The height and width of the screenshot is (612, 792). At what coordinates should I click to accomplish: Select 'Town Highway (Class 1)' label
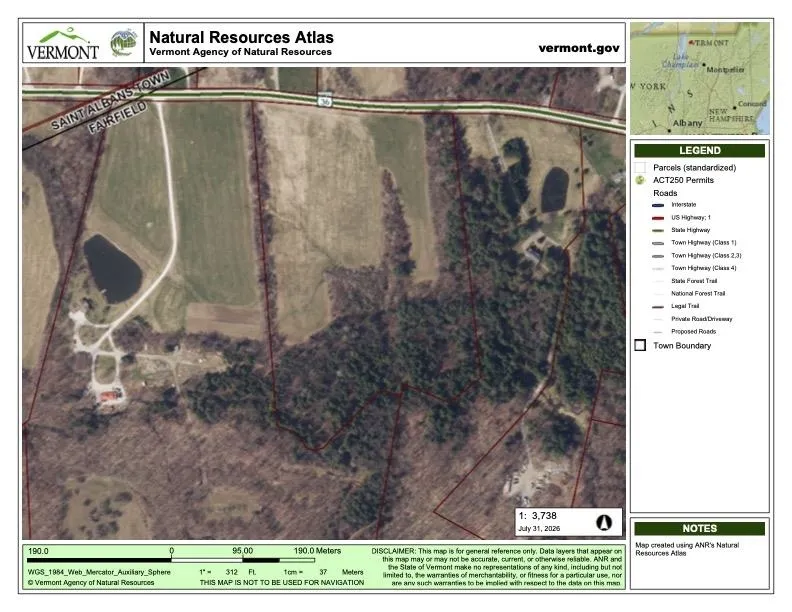pyautogui.click(x=704, y=243)
